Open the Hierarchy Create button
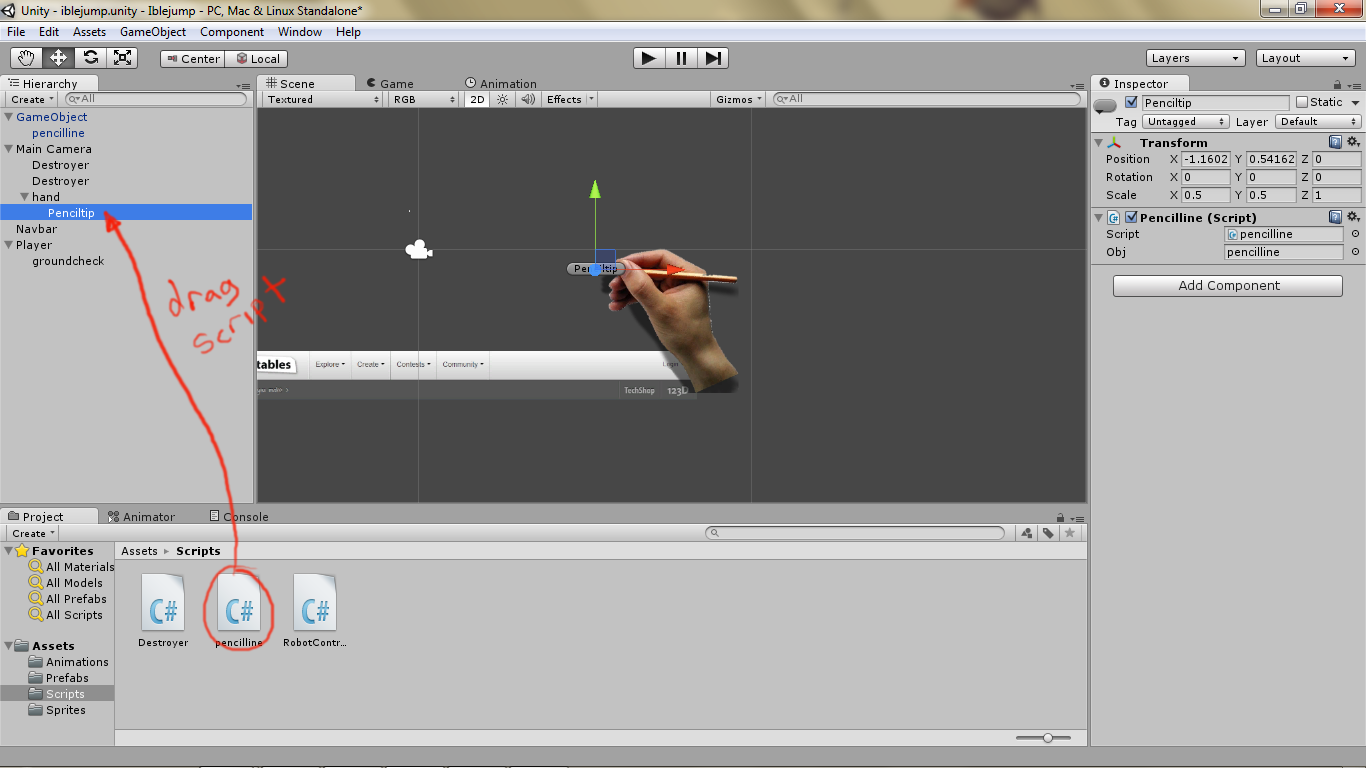This screenshot has height=768, width=1366. click(31, 100)
